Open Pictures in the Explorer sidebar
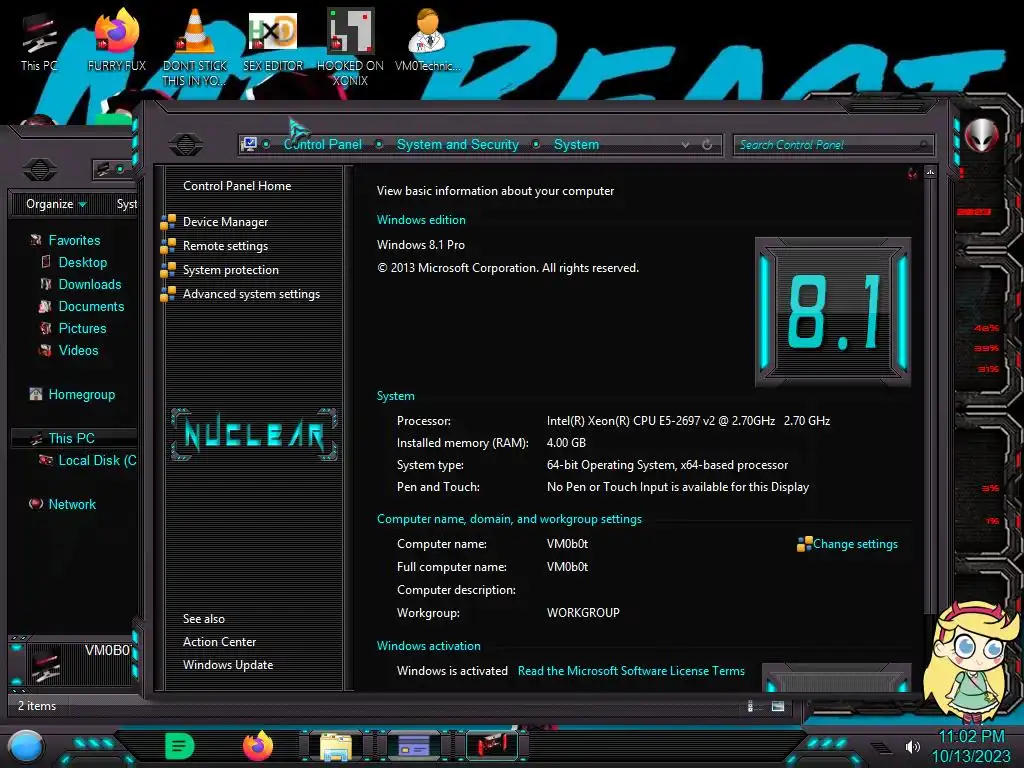The height and width of the screenshot is (768, 1024). (82, 328)
